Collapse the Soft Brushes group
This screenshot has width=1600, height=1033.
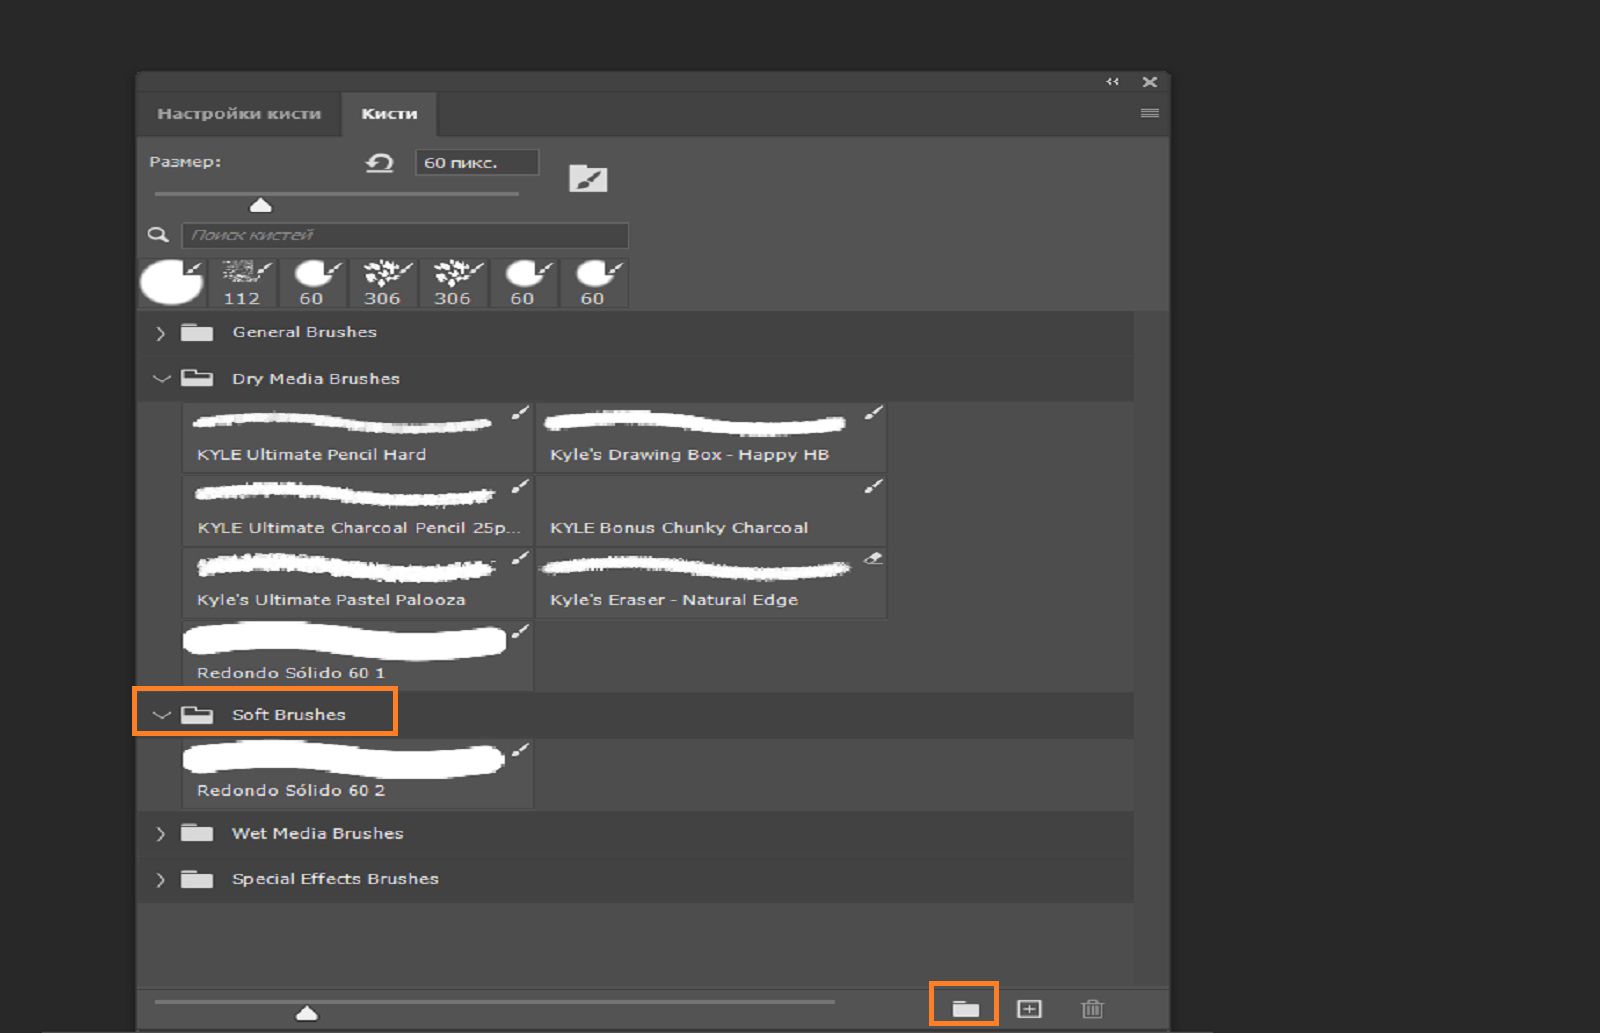(x=161, y=715)
